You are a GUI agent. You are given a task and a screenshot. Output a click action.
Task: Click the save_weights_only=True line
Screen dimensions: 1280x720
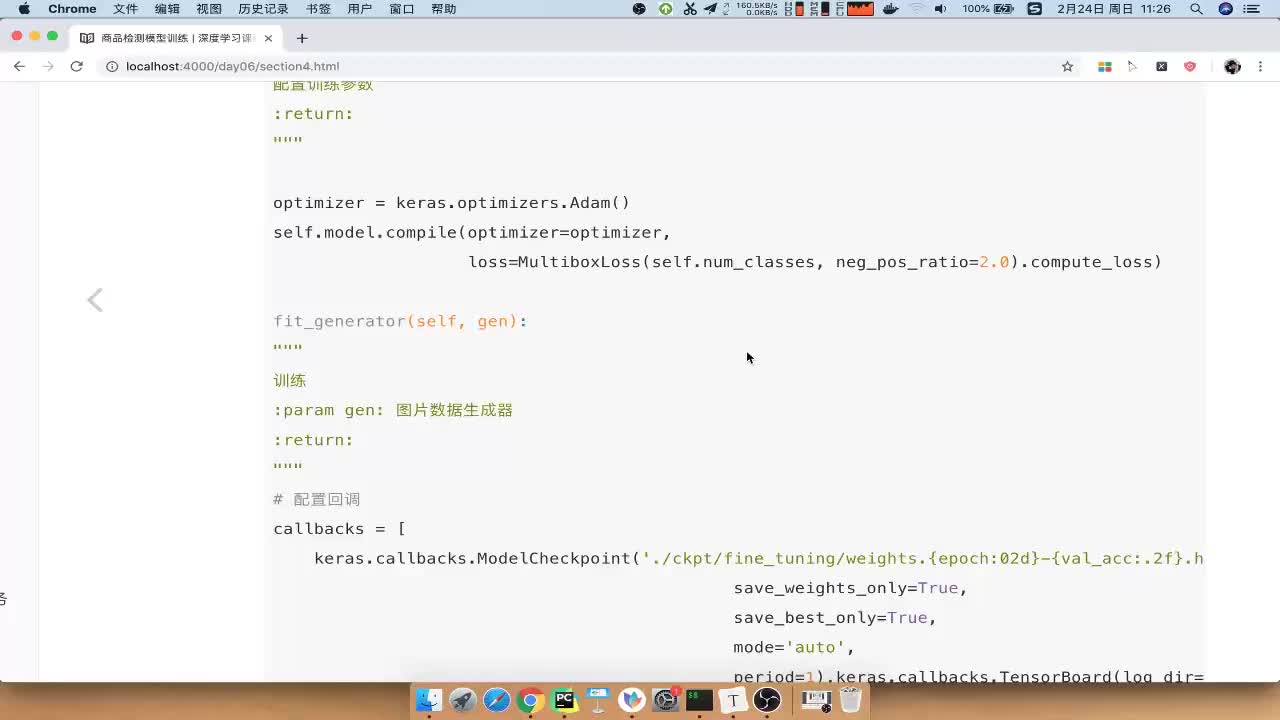(850, 588)
